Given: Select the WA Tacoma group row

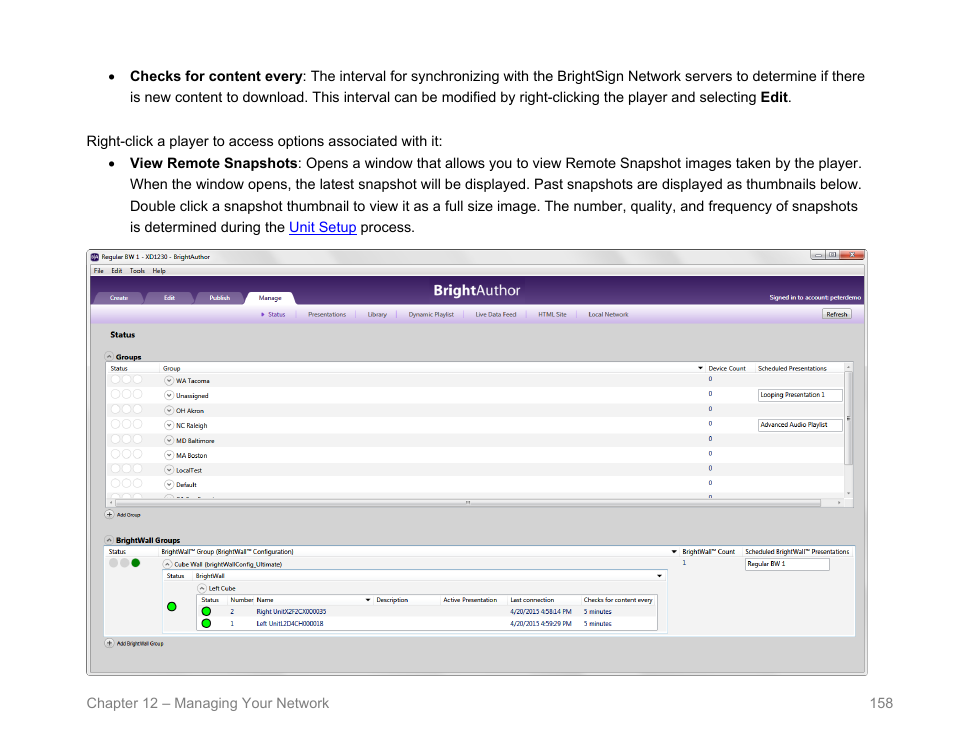Looking at the screenshot, I should pos(475,380).
